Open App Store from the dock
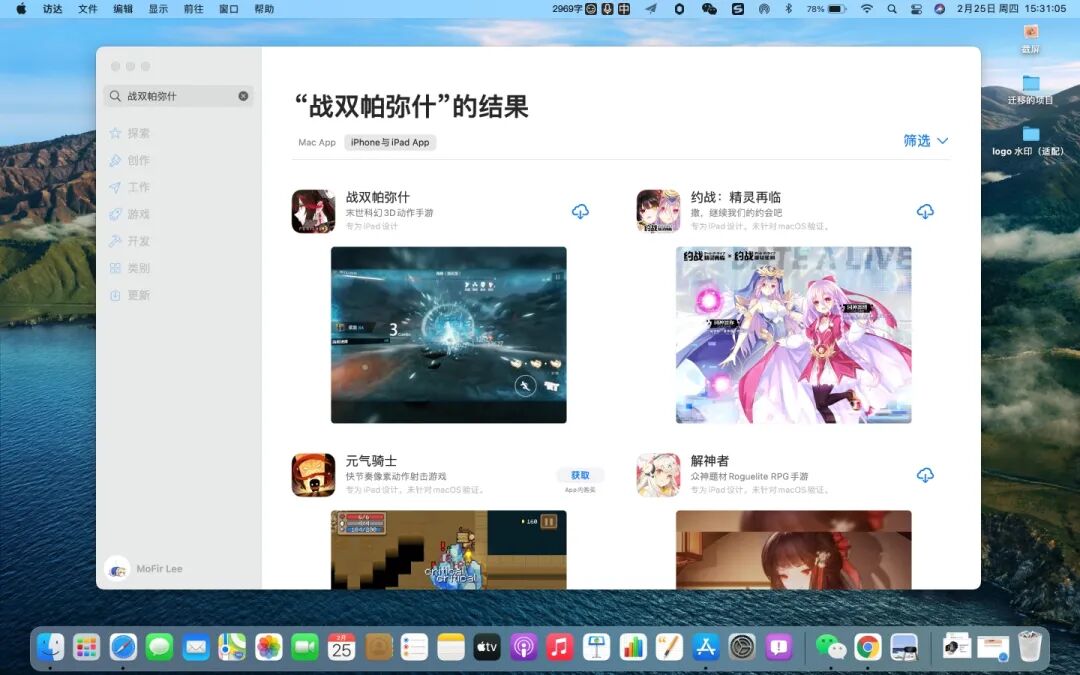 pyautogui.click(x=706, y=647)
